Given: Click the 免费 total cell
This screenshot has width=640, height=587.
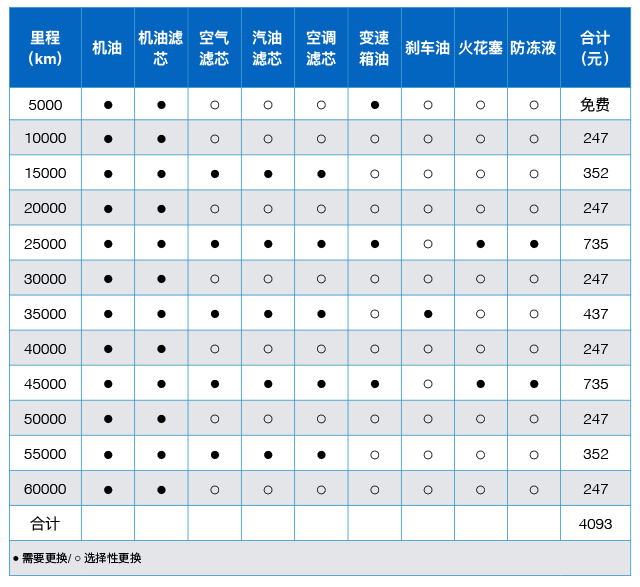Looking at the screenshot, I should coord(595,104).
